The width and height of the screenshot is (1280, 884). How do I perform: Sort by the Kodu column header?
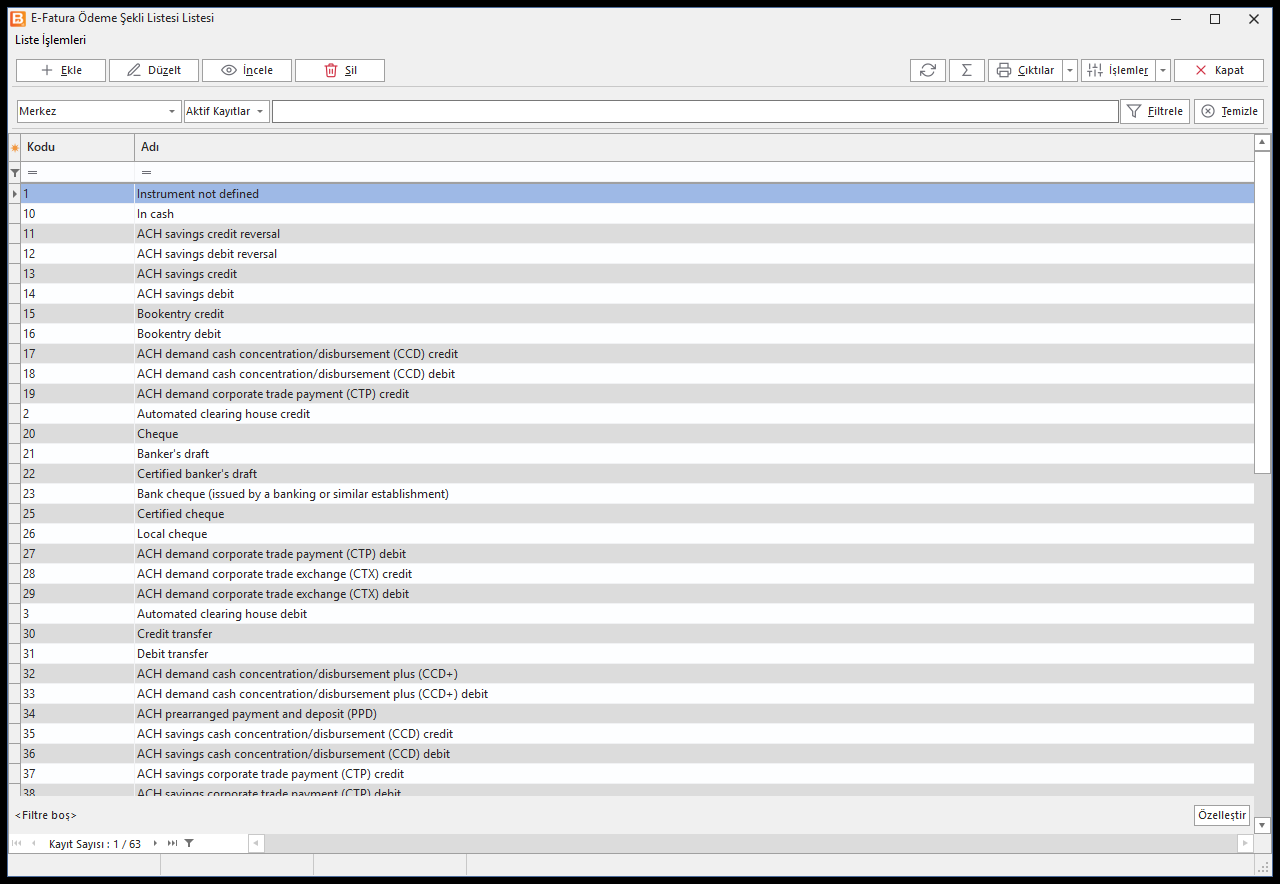pyautogui.click(x=77, y=147)
